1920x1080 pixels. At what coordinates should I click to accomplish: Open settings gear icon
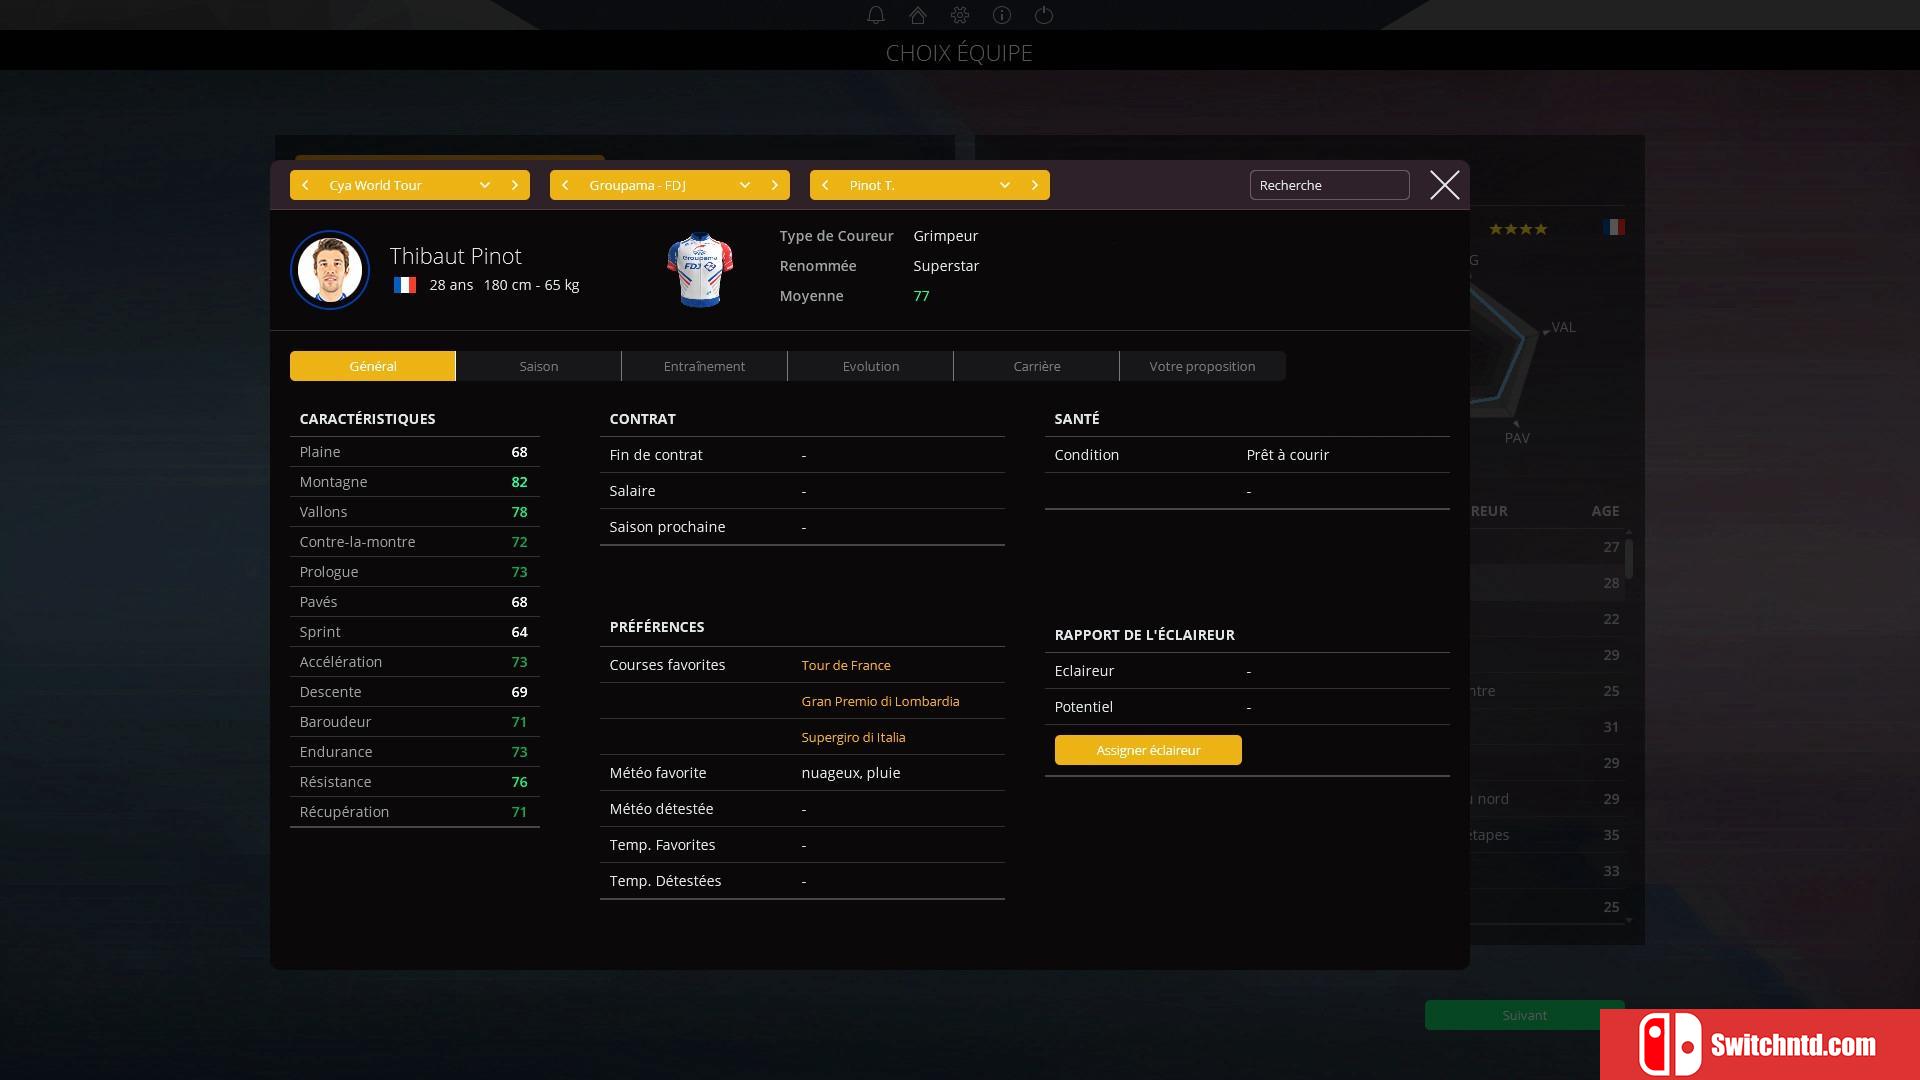(x=960, y=15)
